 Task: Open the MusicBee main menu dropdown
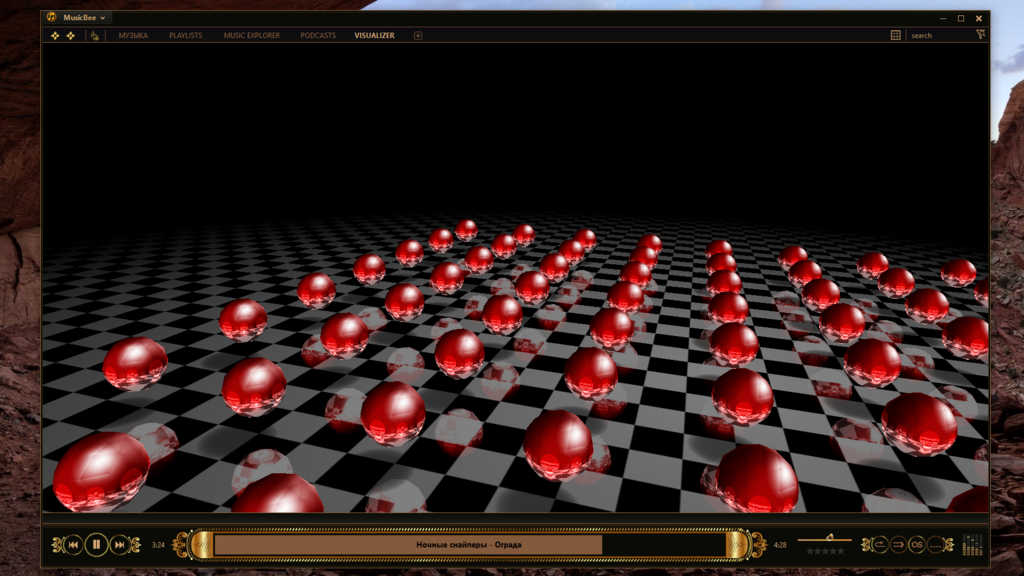pyautogui.click(x=84, y=18)
